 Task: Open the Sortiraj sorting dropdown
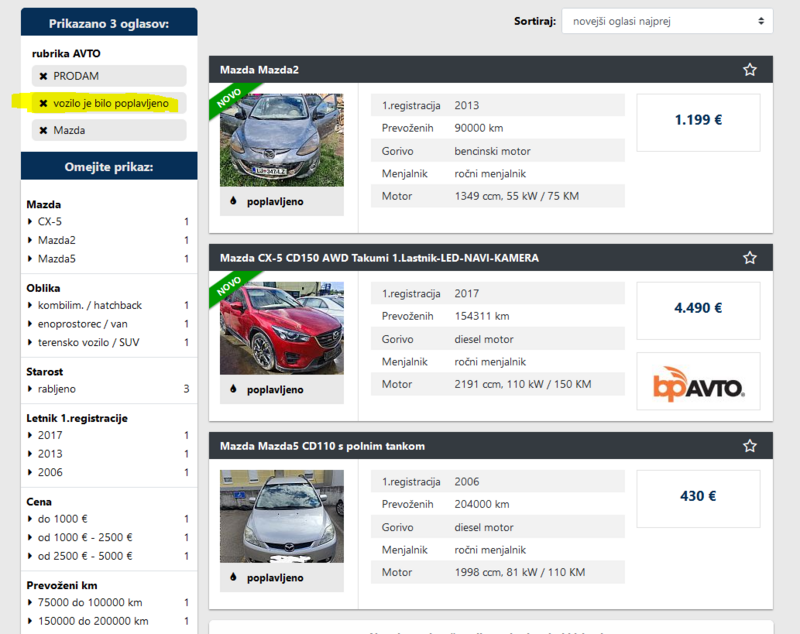click(667, 21)
